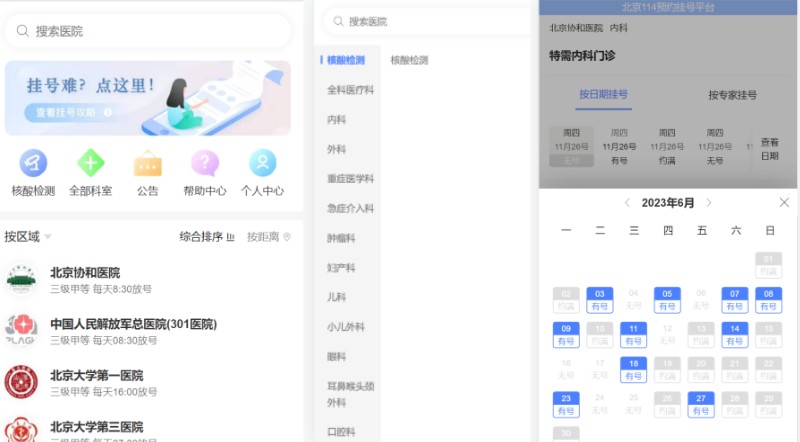800x442 pixels.
Task: Open the 个人中心 profile icon
Action: (262, 163)
